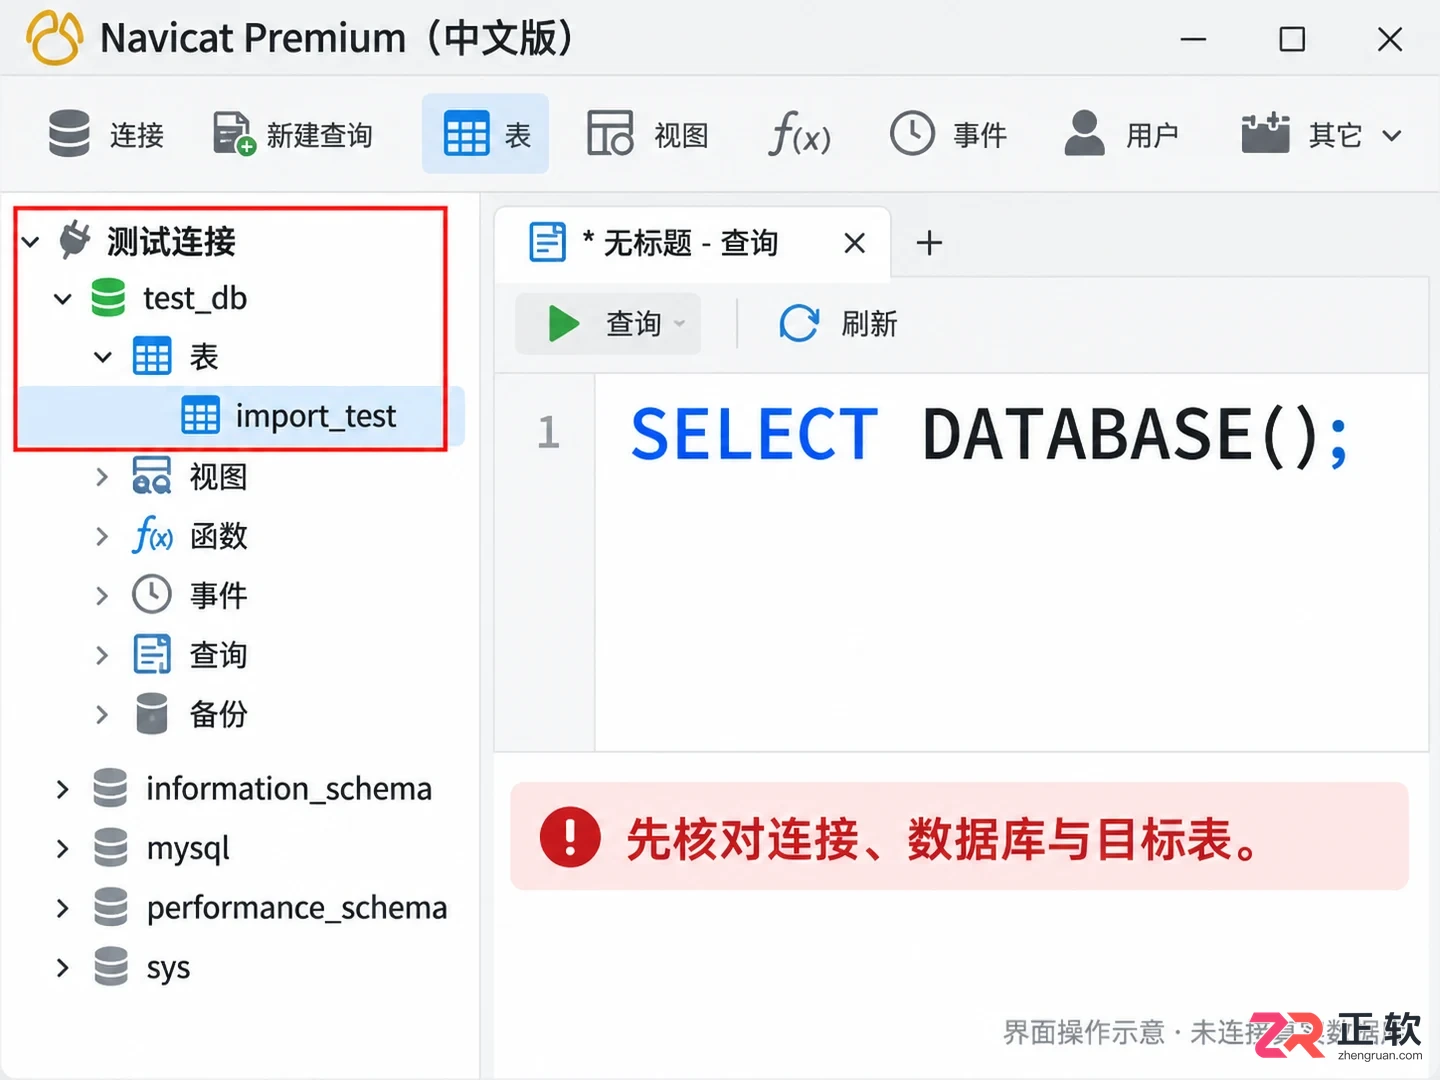Select the performance_schema database name
Viewport: 1440px width, 1080px height.
(297, 908)
